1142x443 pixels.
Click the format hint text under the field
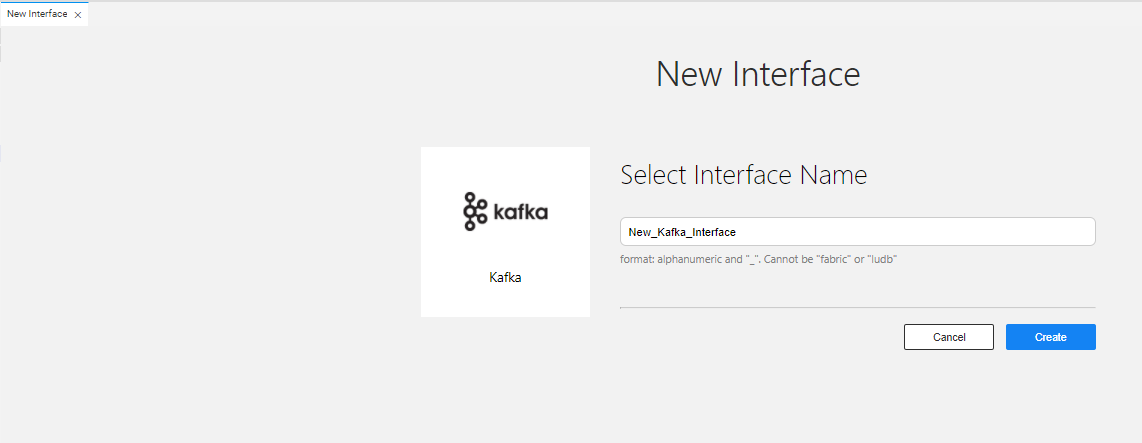click(x=757, y=259)
